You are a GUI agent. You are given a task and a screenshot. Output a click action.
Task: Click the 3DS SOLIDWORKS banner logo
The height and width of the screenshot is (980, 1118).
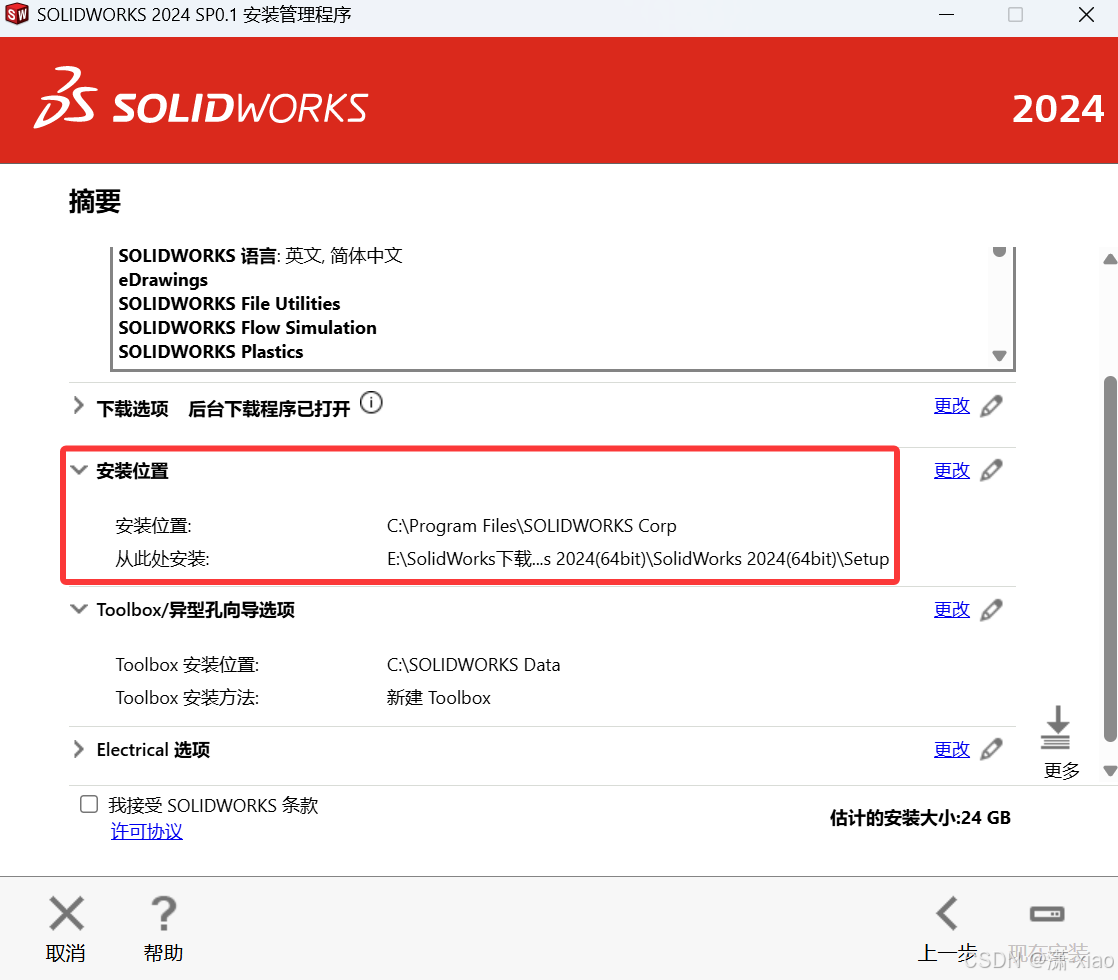[200, 99]
